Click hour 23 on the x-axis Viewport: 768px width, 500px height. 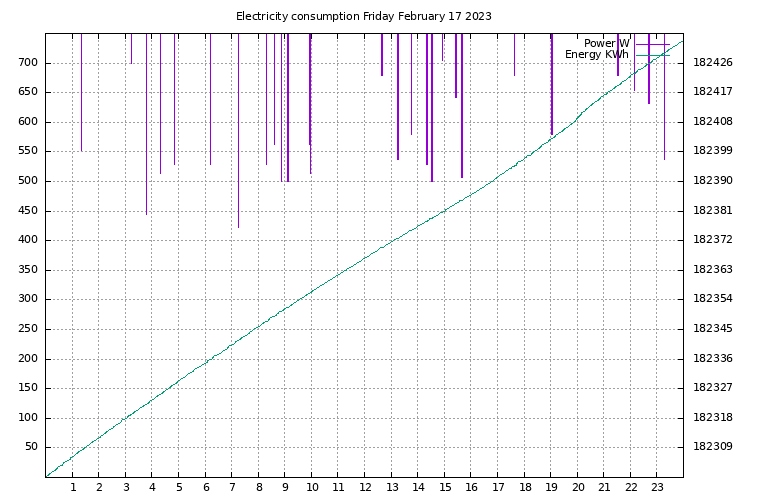pyautogui.click(x=657, y=488)
